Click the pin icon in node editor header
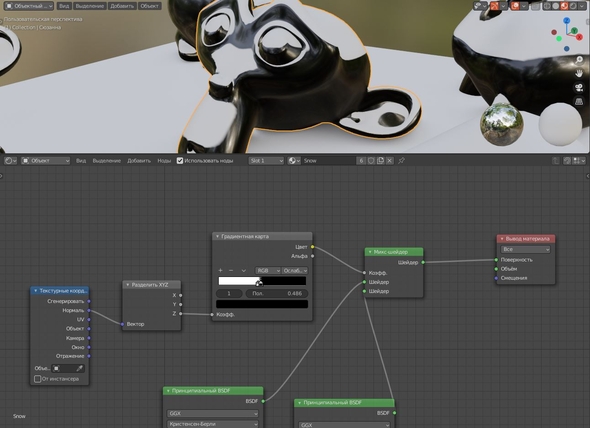The width and height of the screenshot is (590, 428). (x=401, y=161)
